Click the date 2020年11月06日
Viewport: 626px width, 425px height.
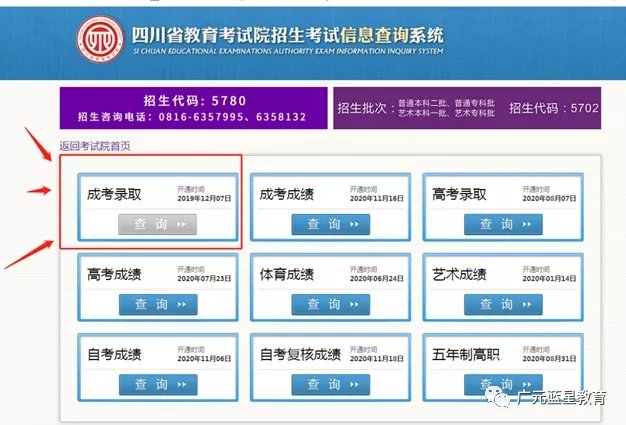tap(204, 359)
